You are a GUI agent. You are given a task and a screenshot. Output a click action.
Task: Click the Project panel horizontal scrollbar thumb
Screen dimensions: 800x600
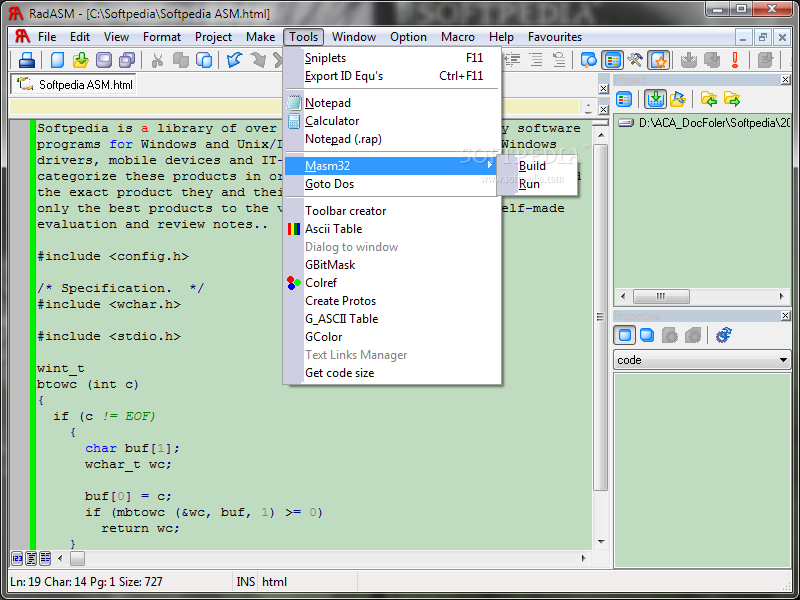point(661,296)
